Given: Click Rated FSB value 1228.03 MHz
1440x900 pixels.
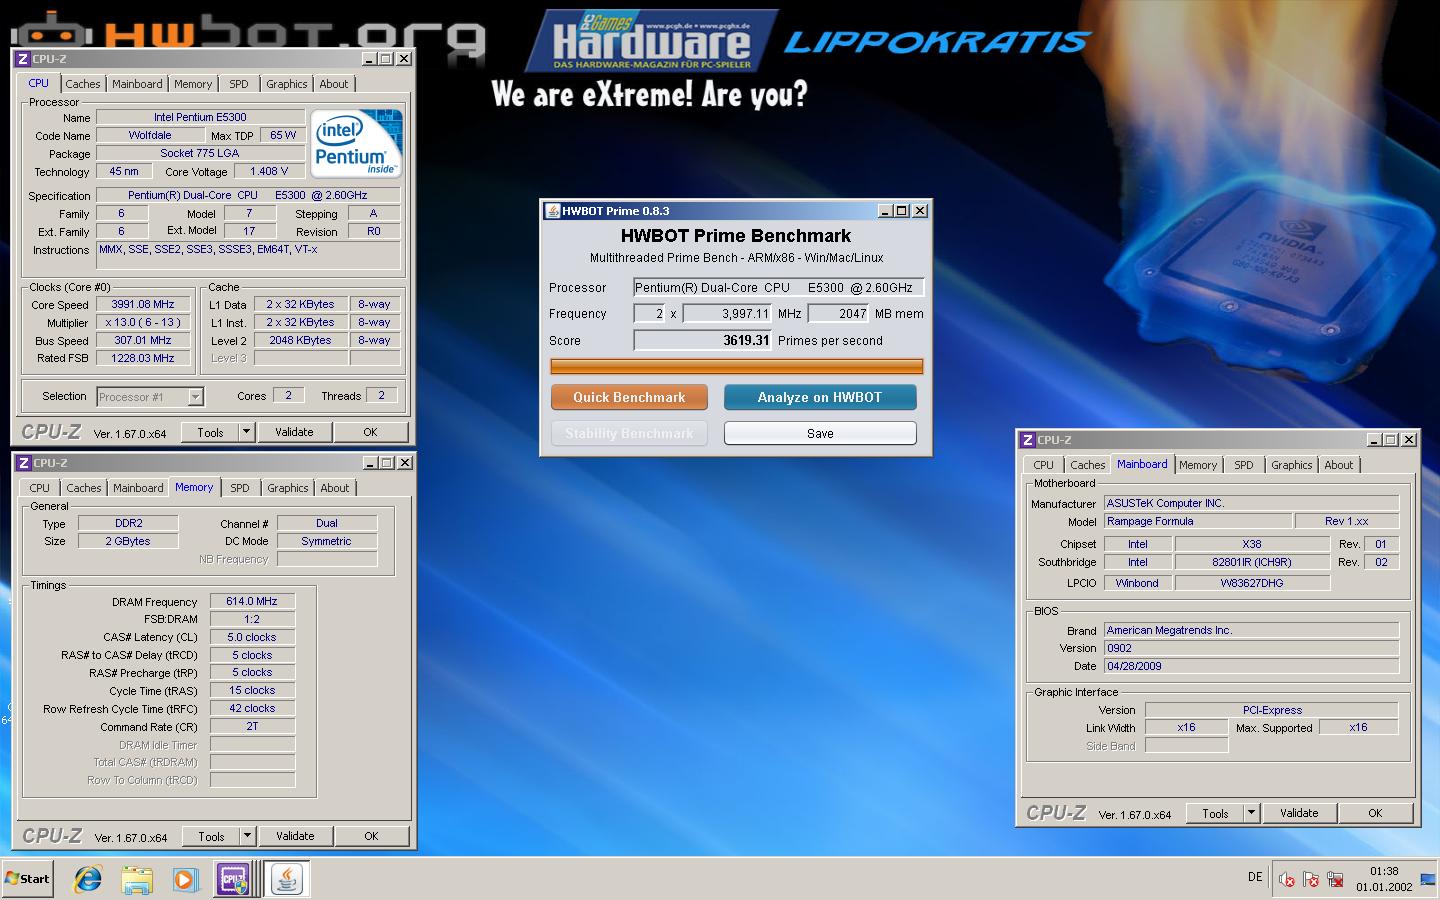Looking at the screenshot, I should coord(143,358).
